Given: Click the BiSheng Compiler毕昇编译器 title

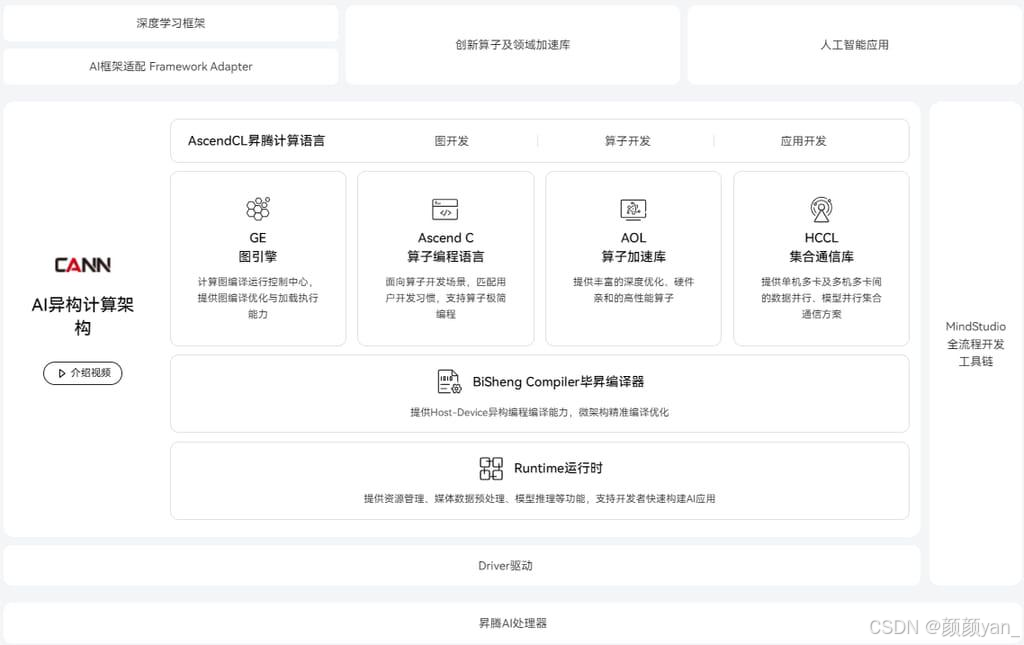Looking at the screenshot, I should coord(558,381).
